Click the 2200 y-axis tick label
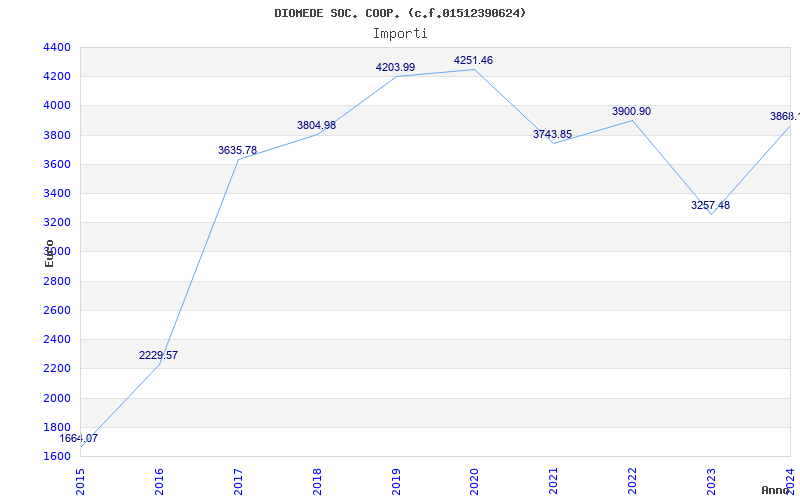This screenshot has height=500, width=800. click(57, 368)
